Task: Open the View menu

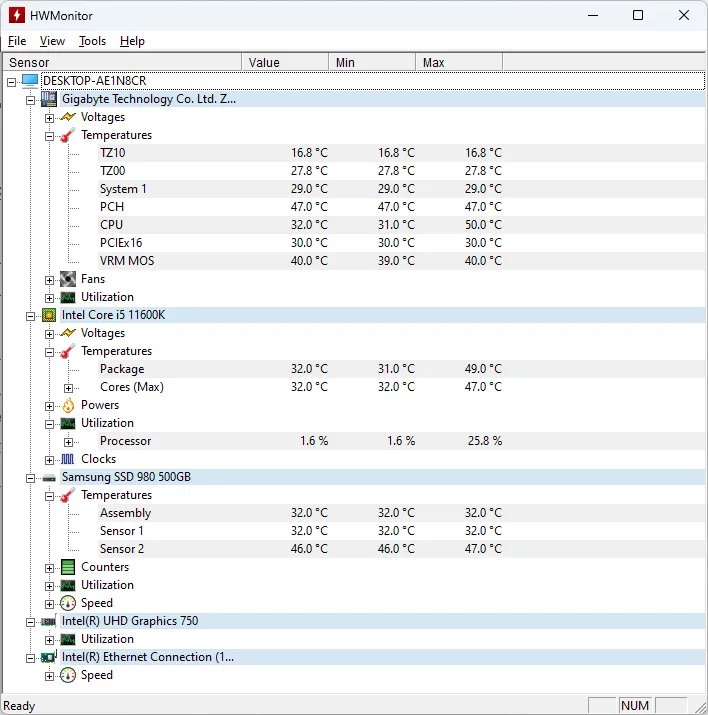Action: (x=52, y=41)
